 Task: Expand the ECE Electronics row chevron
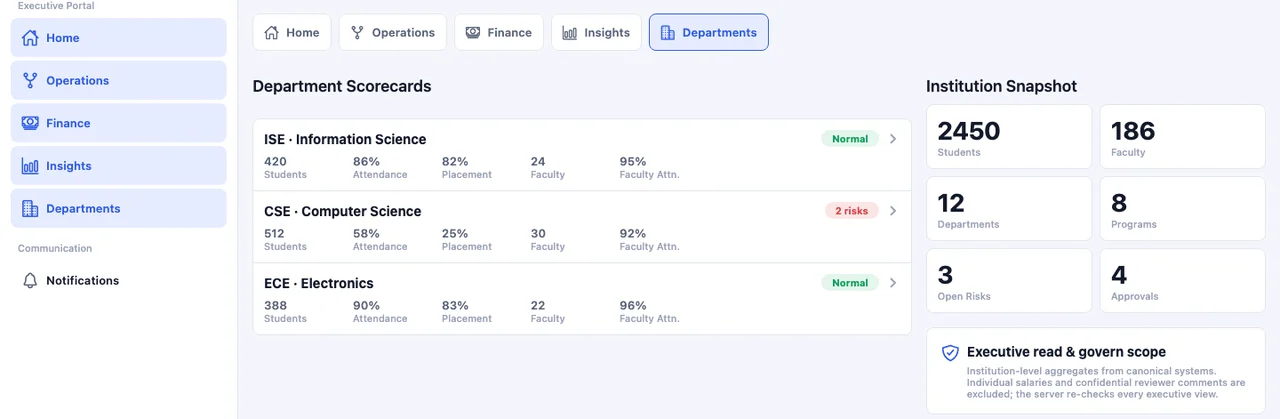[893, 283]
